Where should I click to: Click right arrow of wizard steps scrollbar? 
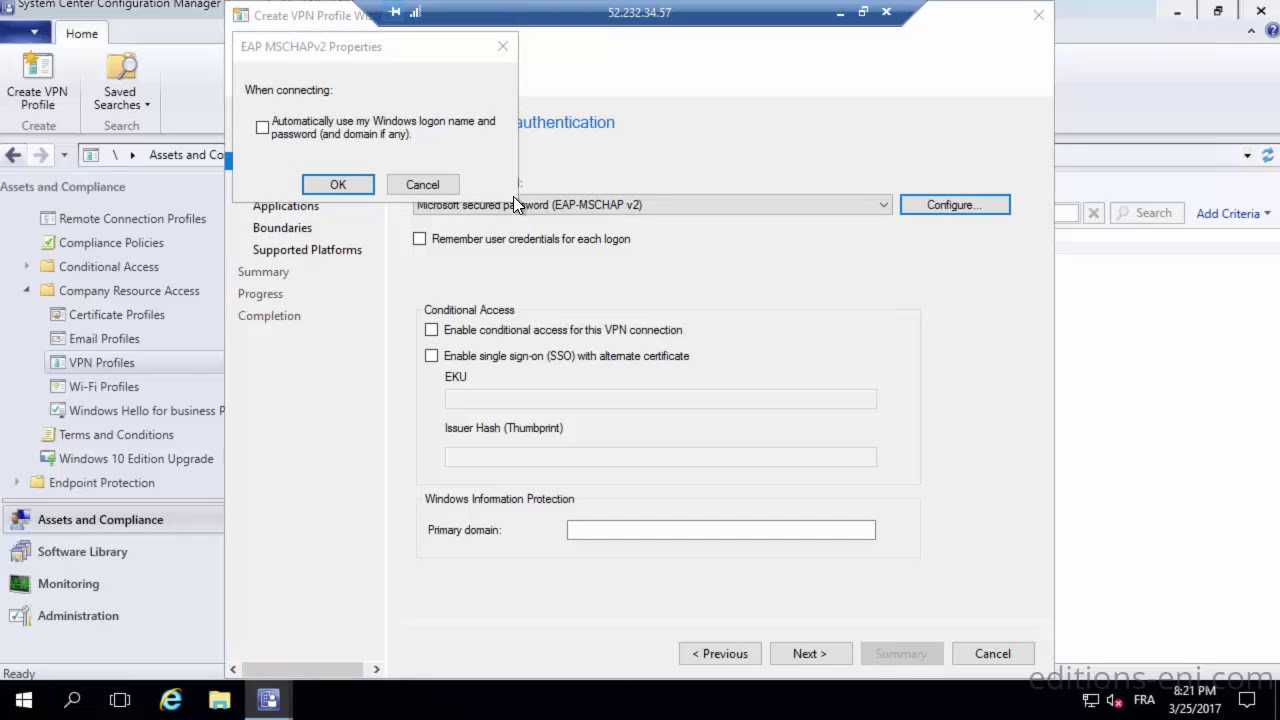coord(376,670)
